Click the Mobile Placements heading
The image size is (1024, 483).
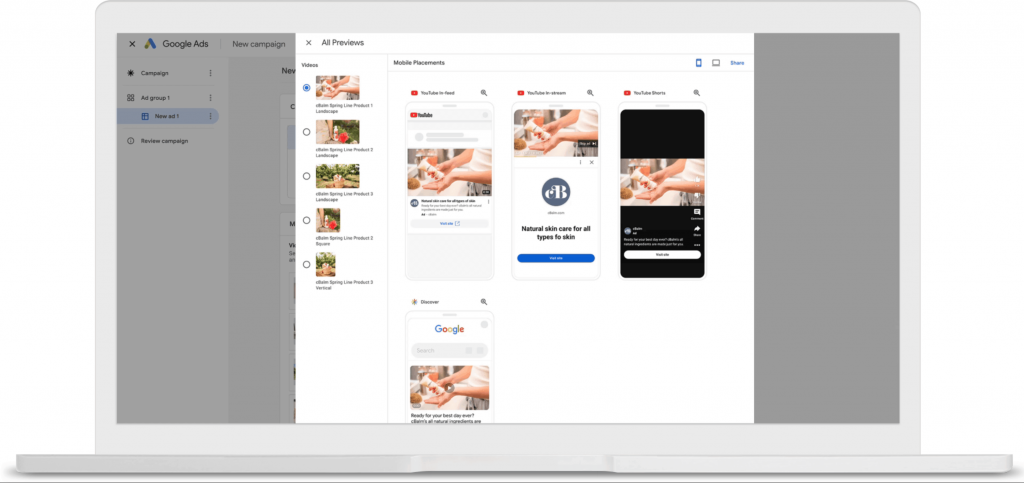(x=419, y=63)
